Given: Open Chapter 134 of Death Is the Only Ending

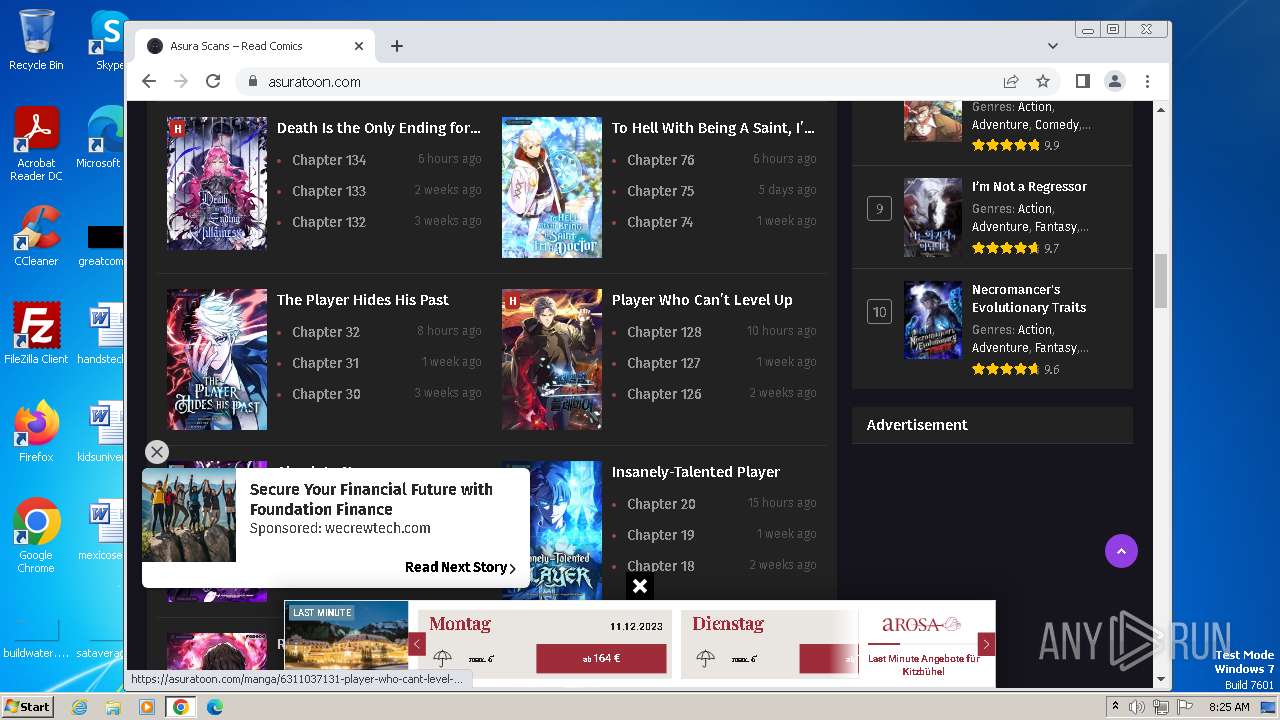Looking at the screenshot, I should (x=329, y=160).
